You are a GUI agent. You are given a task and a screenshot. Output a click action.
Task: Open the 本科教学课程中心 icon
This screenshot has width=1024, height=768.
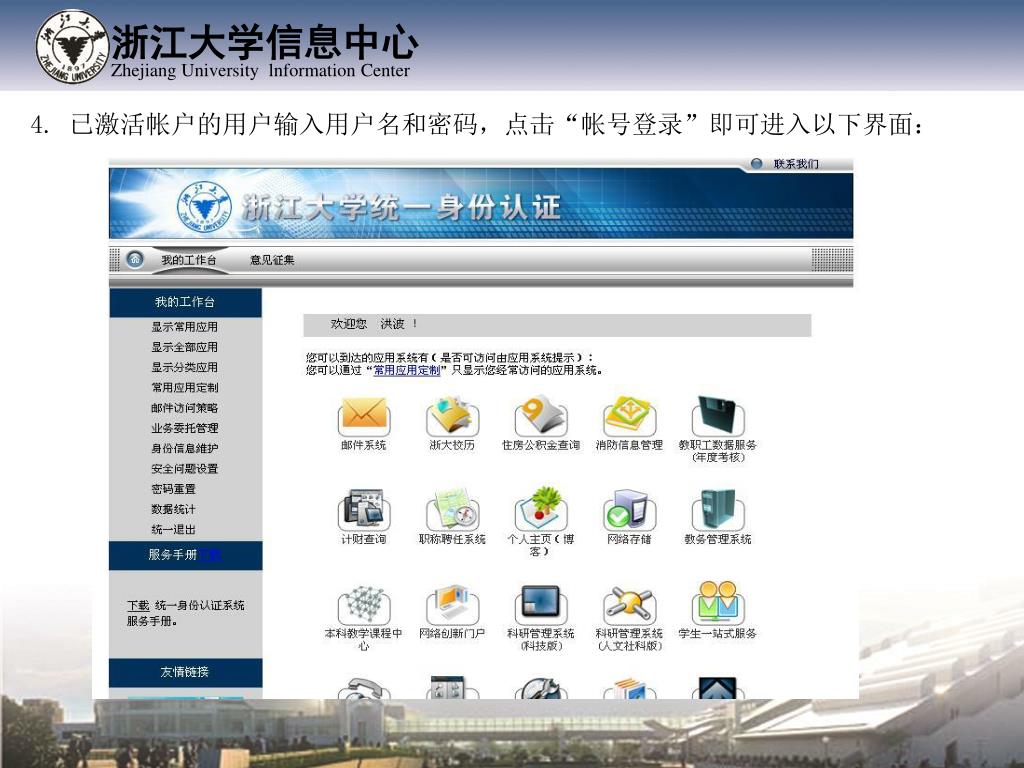pos(364,605)
